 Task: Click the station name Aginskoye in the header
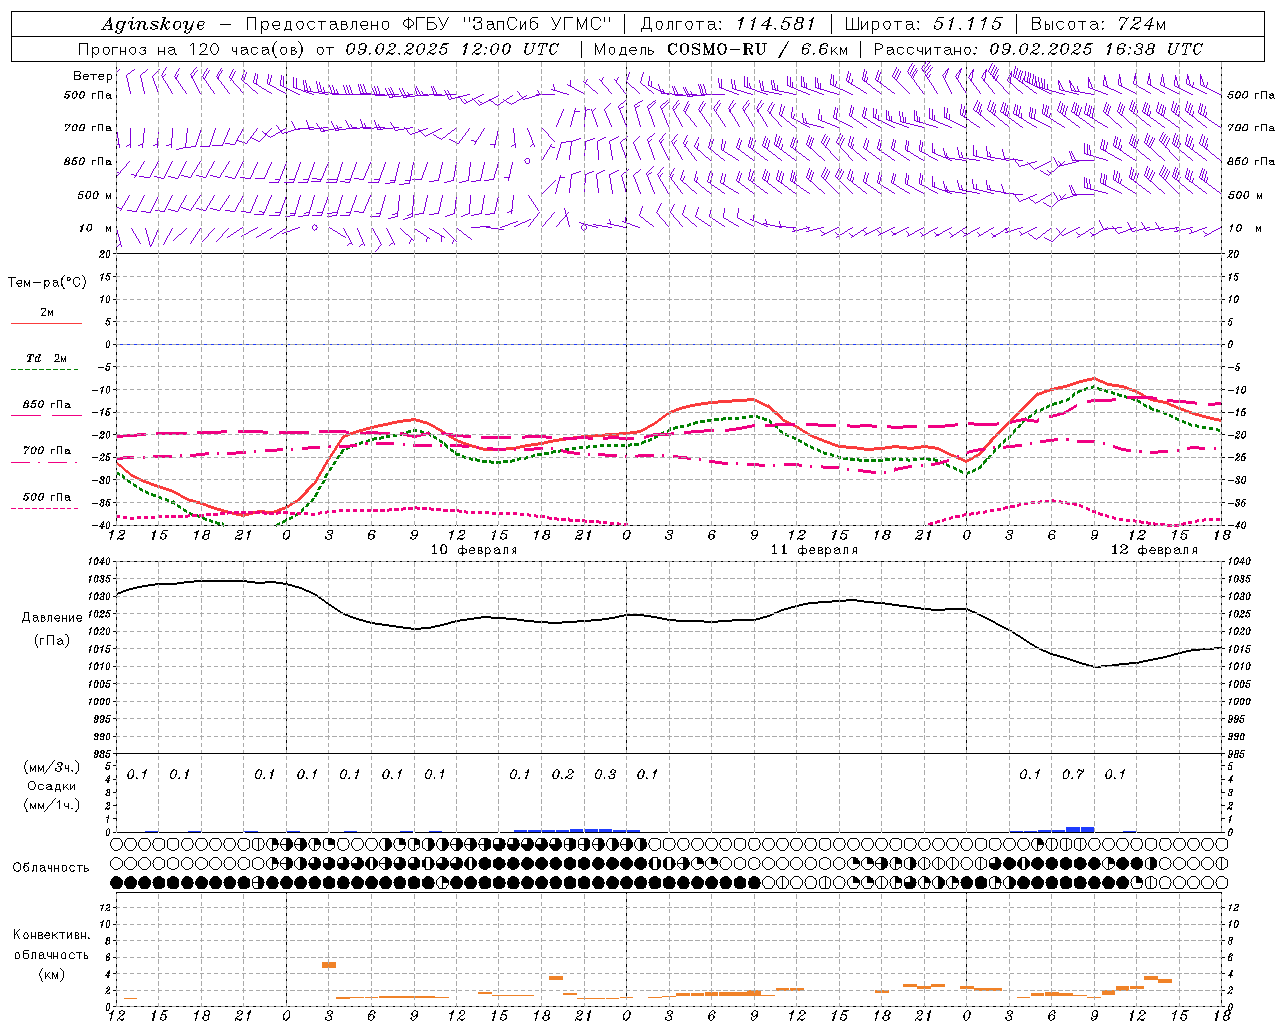(153, 24)
